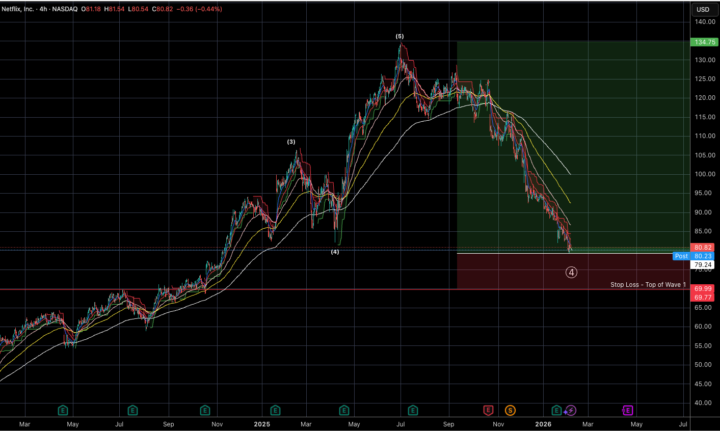Click the Stop Loss - Top of Wave 1 text

(648, 285)
